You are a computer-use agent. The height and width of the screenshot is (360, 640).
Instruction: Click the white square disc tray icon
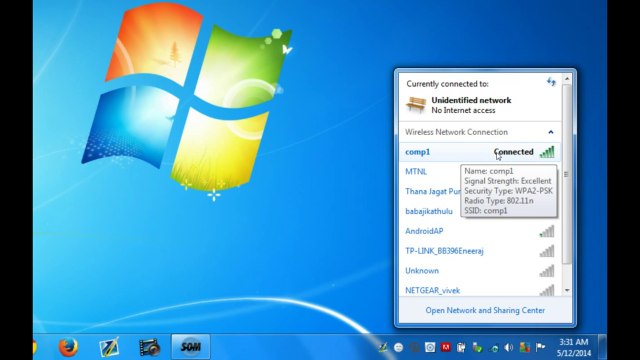(x=430, y=347)
